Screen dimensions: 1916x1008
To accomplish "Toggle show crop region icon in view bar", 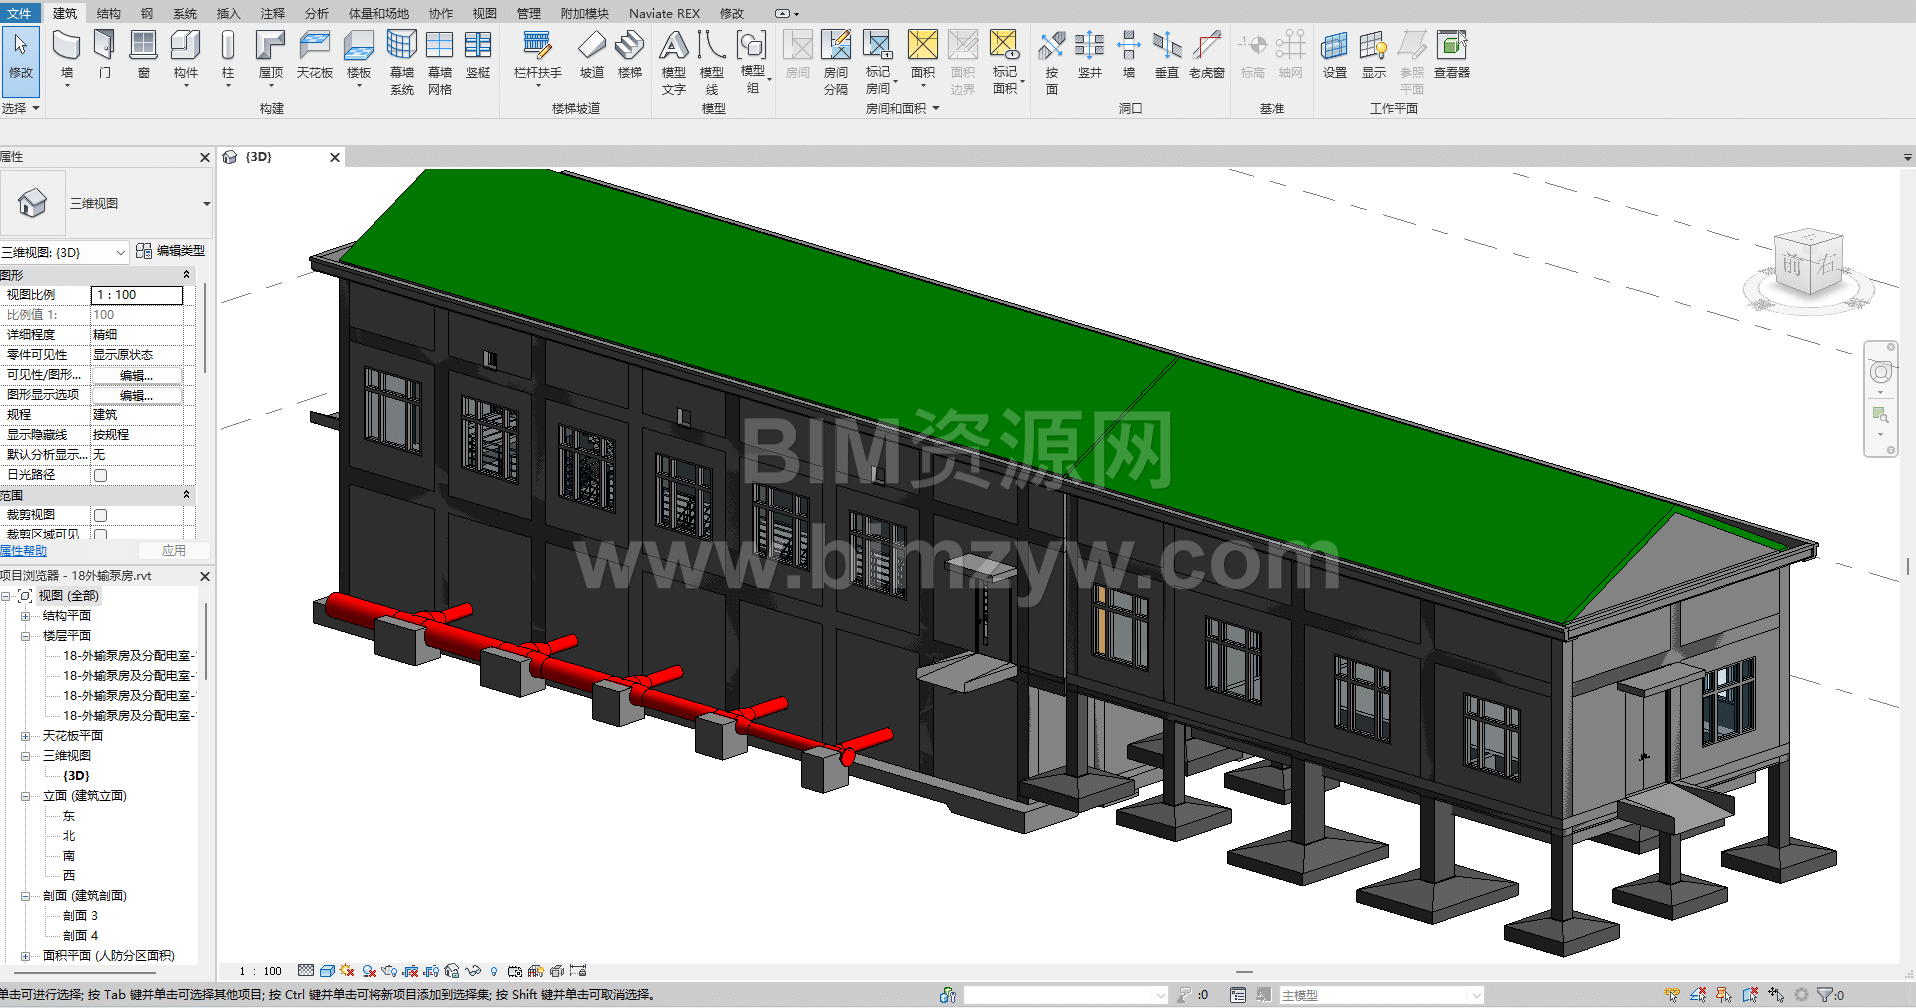I will coord(431,971).
